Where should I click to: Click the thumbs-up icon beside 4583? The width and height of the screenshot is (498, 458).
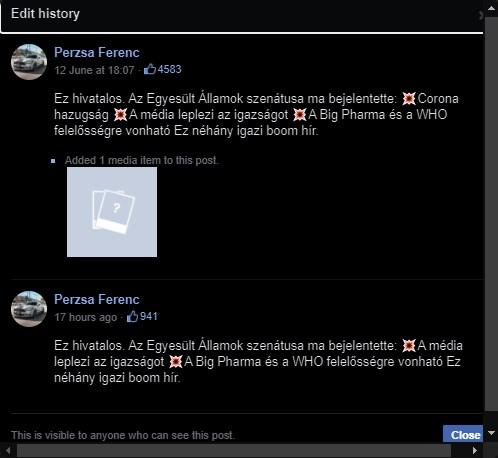point(150,69)
